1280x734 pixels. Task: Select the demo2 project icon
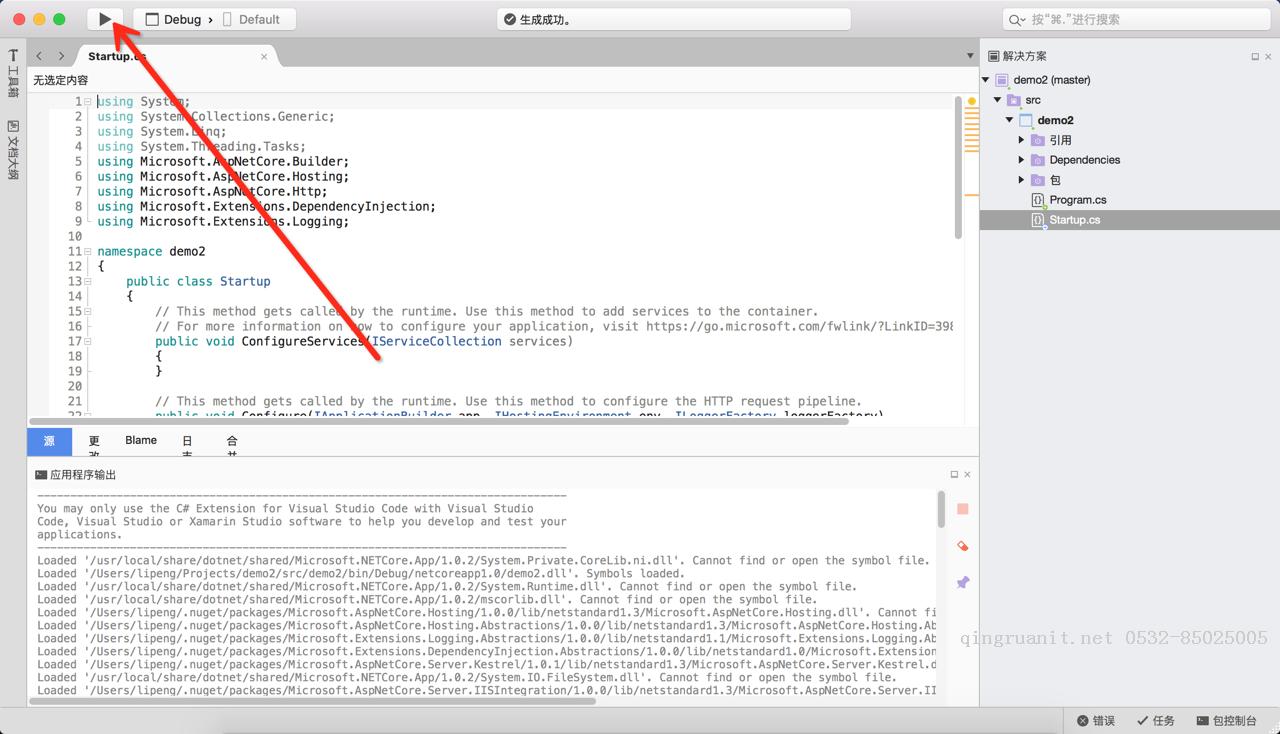pyautogui.click(x=1026, y=120)
